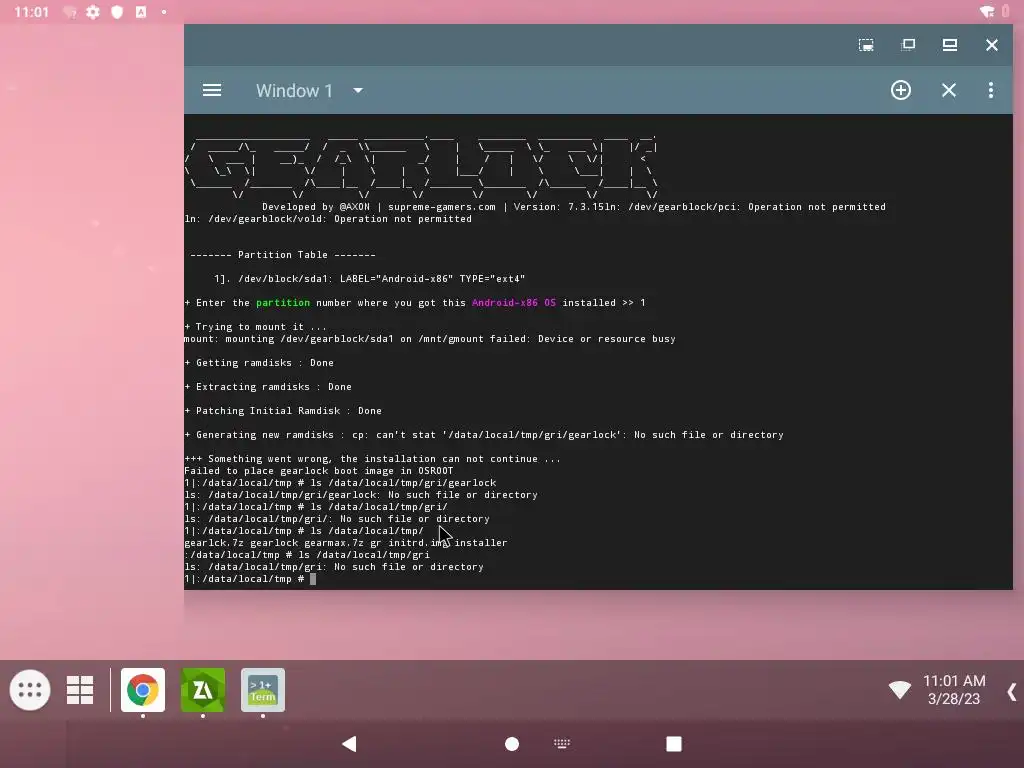Click the supreme-gamers.com text
Viewport: 1024px width, 768px height.
441,207
